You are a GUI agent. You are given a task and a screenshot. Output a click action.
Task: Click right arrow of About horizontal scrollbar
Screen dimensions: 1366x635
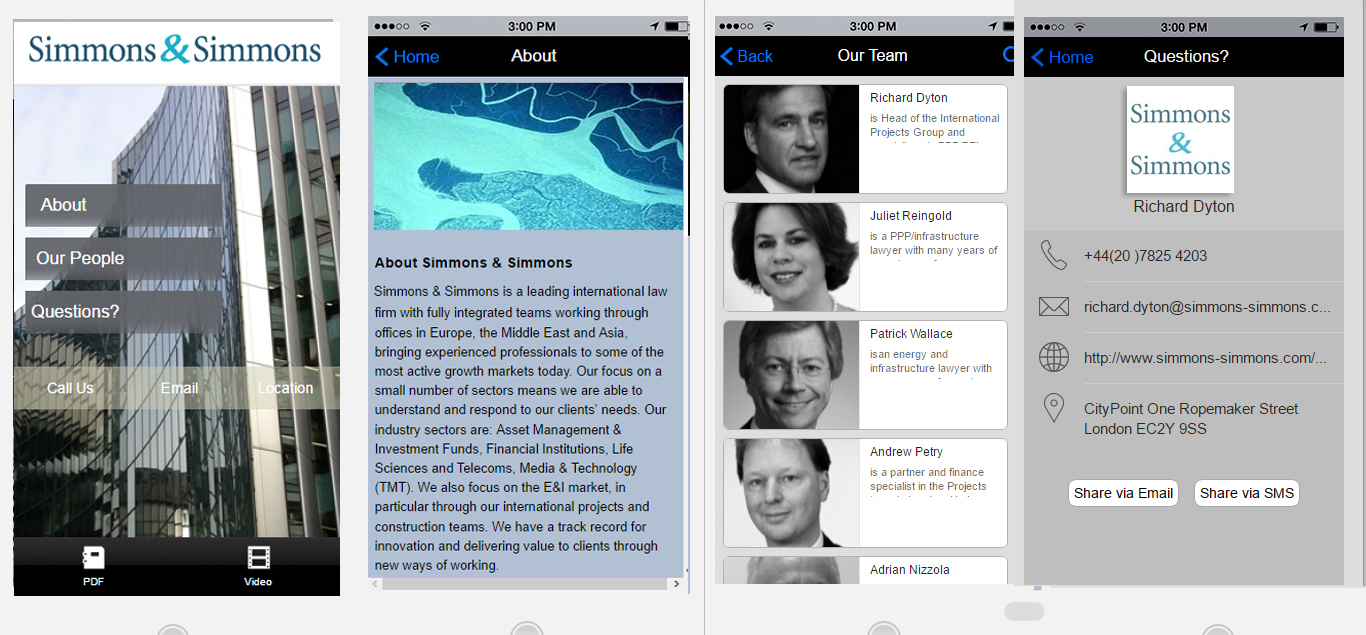[x=676, y=584]
